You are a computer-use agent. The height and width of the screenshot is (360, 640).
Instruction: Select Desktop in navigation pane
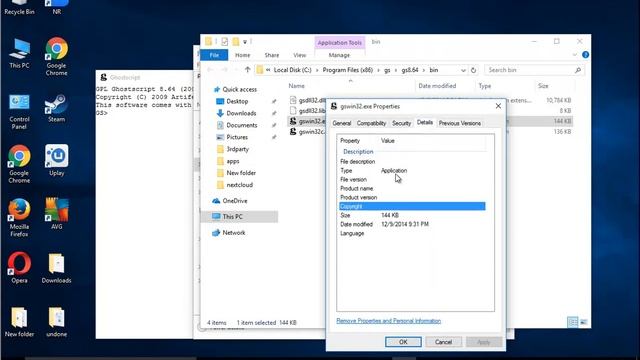(x=237, y=101)
